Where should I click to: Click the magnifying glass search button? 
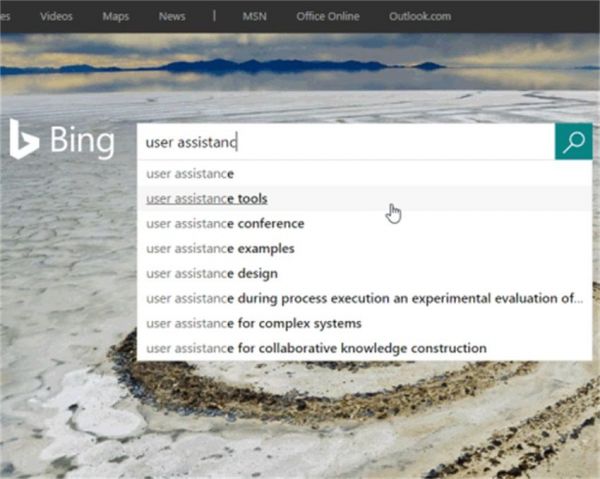click(573, 142)
